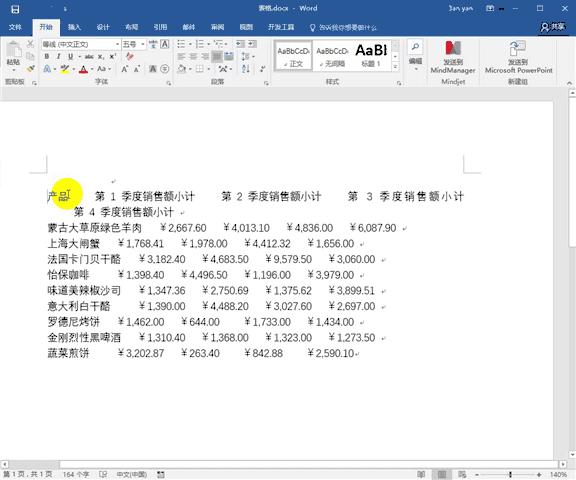Switch to the References (引用) tab

pyautogui.click(x=160, y=27)
